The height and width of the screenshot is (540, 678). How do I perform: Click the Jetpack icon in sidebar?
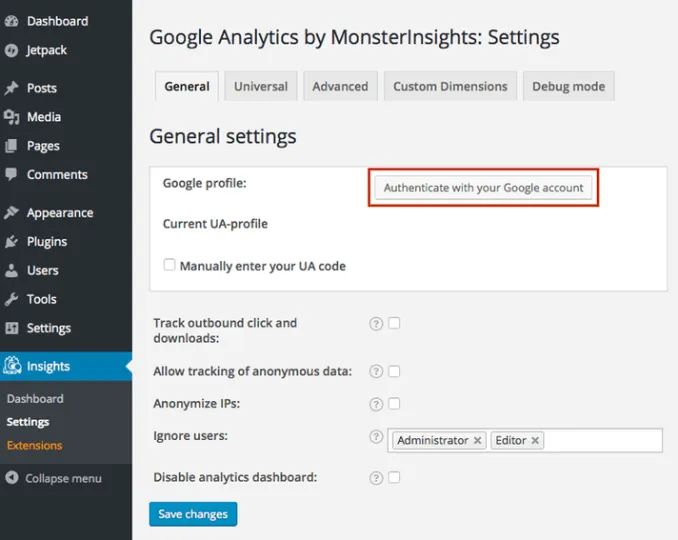[12, 50]
